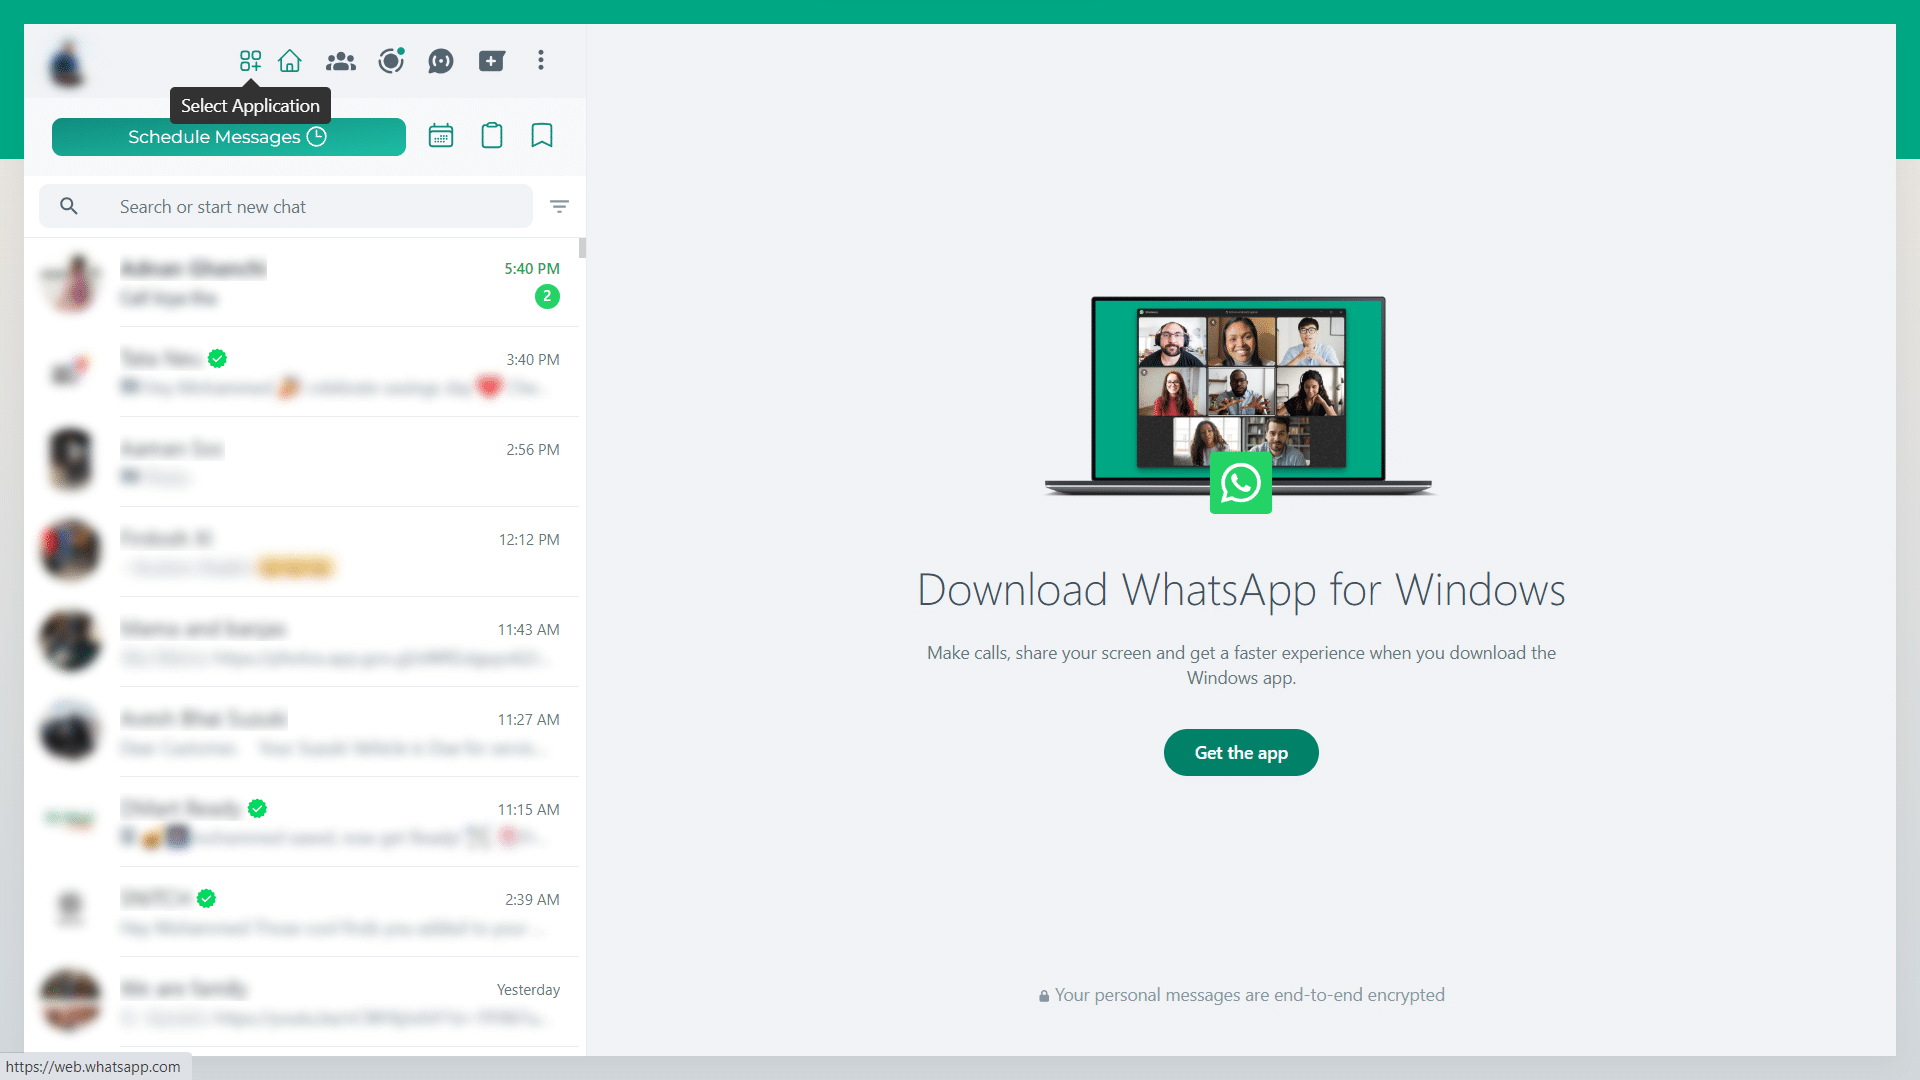The image size is (1920, 1080).
Task: Open the three-dot menu
Action: coord(541,61)
